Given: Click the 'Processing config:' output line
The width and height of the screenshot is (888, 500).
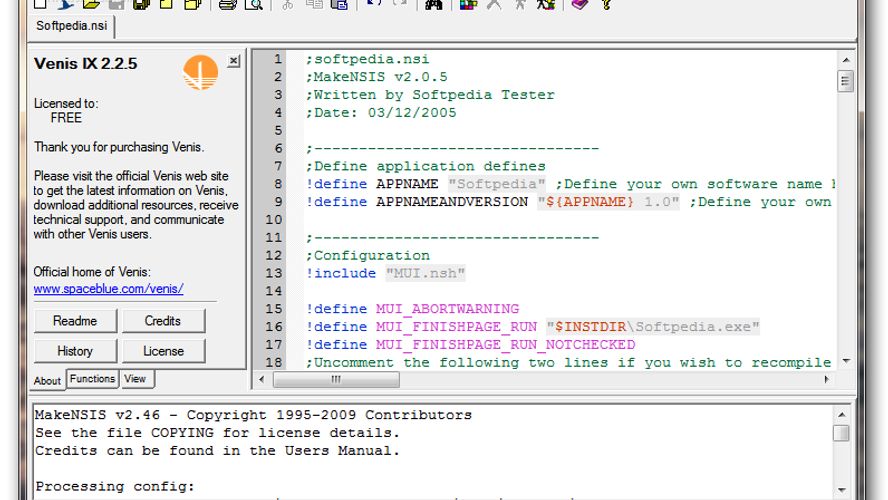Looking at the screenshot, I should point(115,486).
